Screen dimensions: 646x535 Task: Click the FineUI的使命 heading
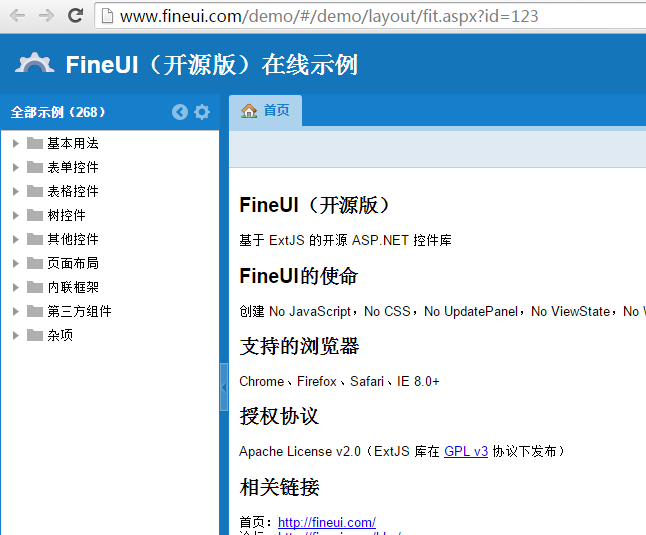pyautogui.click(x=299, y=276)
